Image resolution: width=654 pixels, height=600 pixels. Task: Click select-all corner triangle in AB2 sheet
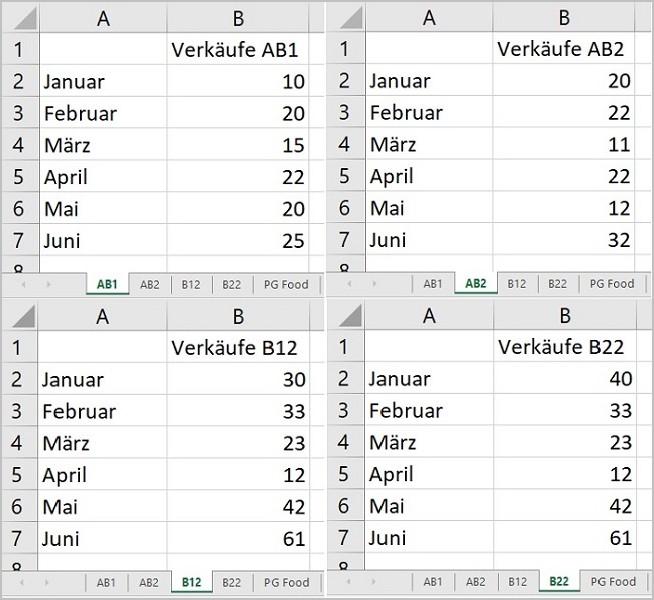pyautogui.click(x=351, y=18)
